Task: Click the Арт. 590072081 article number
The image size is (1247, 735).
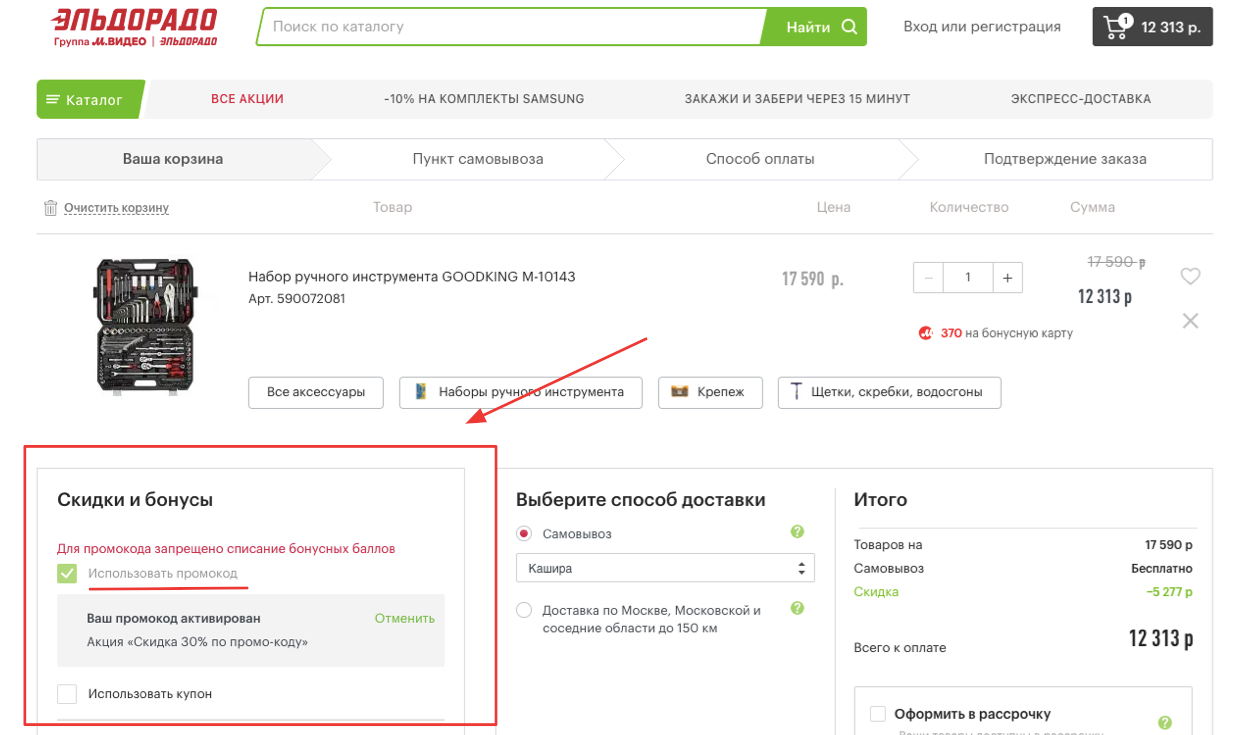Action: (297, 299)
